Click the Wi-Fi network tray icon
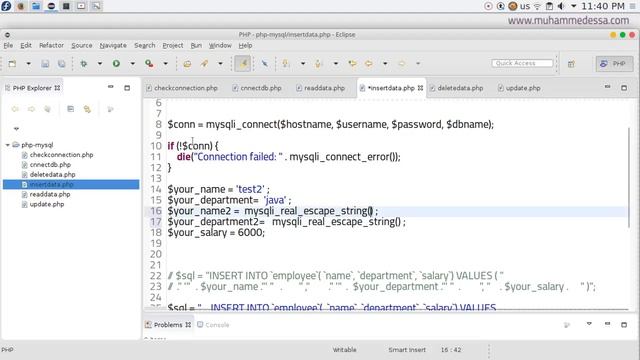640x360 pixels. (537, 6)
